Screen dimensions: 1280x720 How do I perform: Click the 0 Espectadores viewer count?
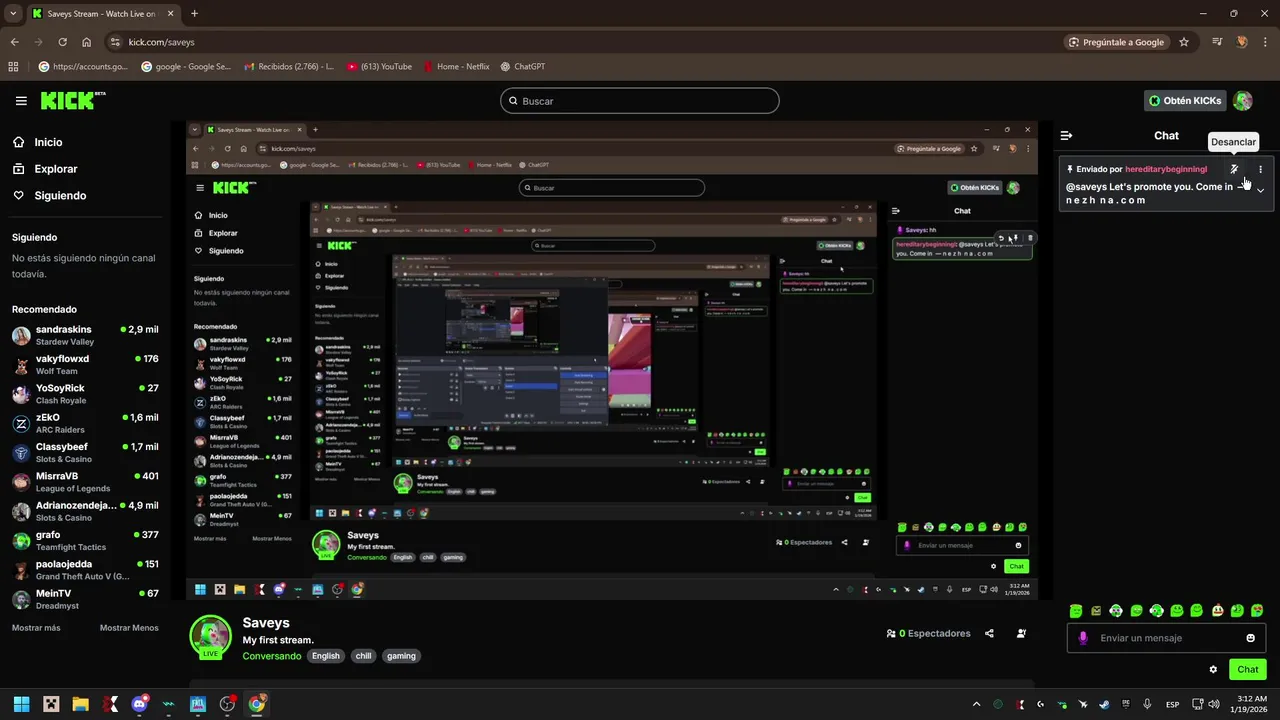(x=928, y=633)
